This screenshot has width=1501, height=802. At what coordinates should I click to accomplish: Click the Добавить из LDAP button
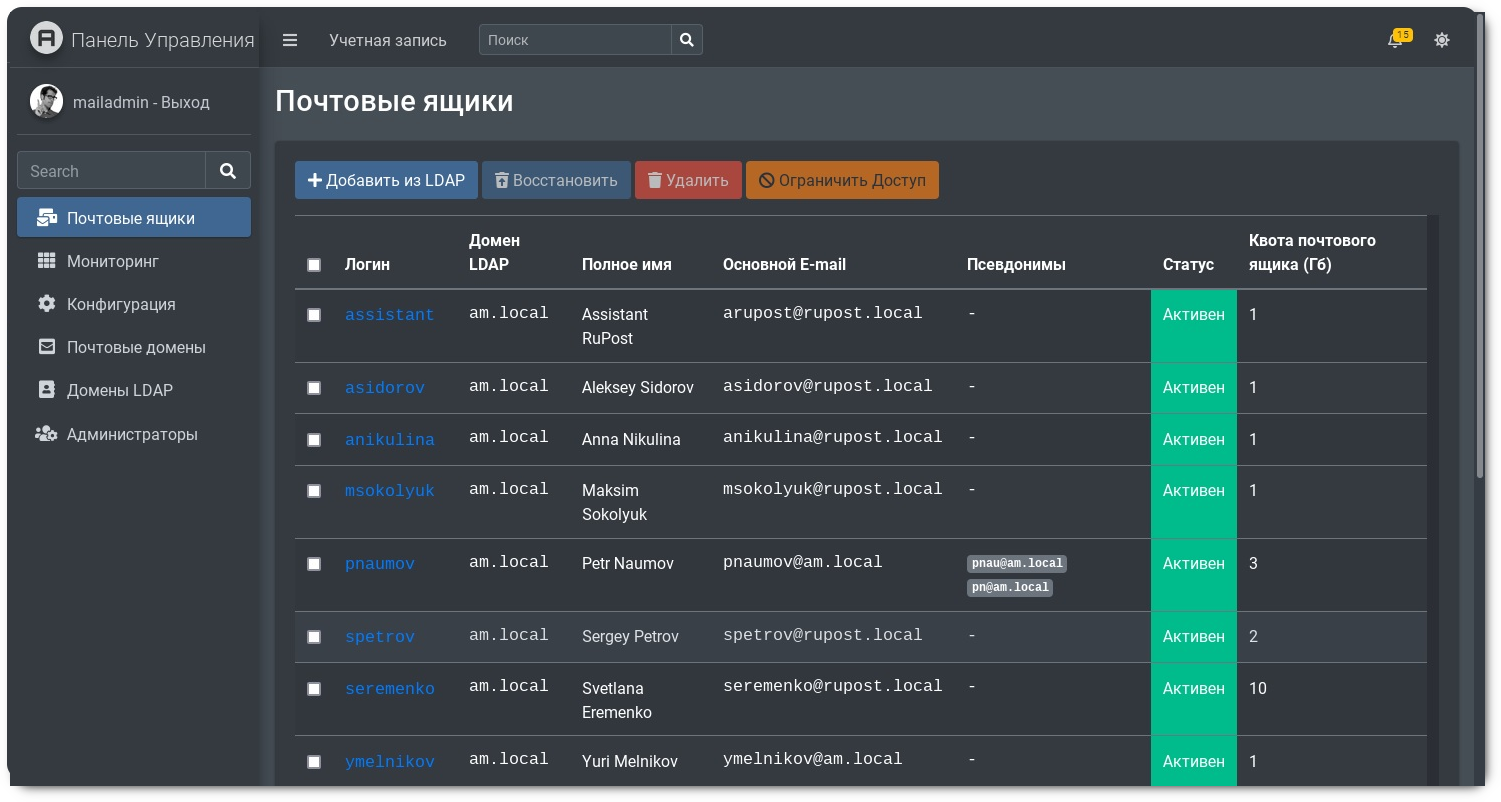(x=386, y=180)
